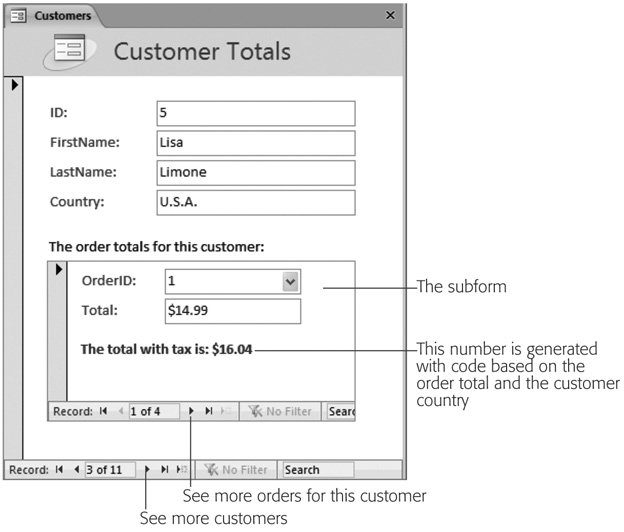The image size is (624, 532).
Task: Click the LastName: label
Action: [x=83, y=172]
